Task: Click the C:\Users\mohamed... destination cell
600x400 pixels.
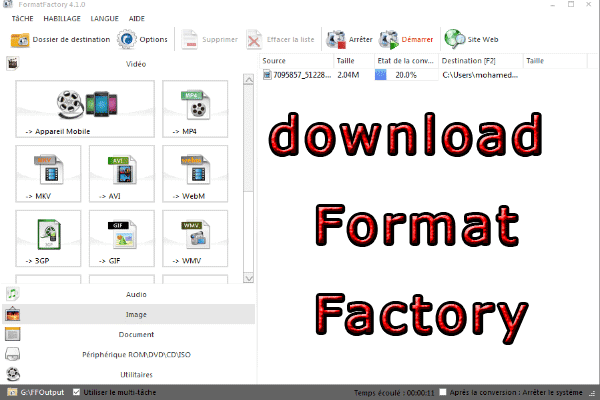Action: (x=480, y=75)
